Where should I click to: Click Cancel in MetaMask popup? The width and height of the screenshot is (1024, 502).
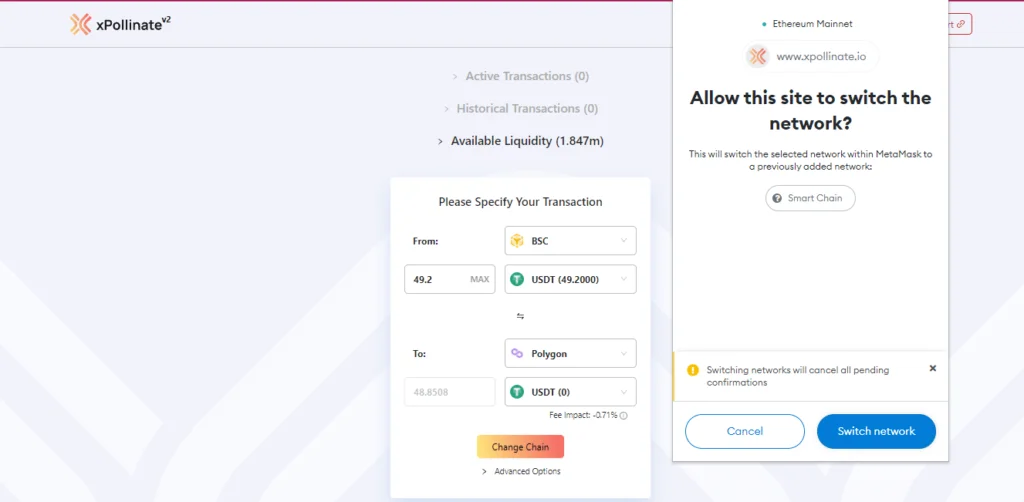click(744, 431)
